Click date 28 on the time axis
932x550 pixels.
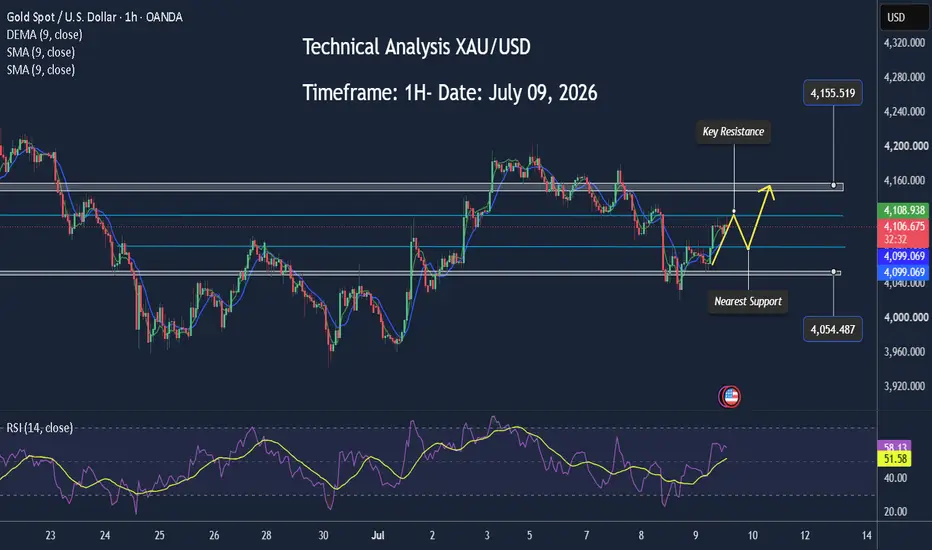pyautogui.click(x=266, y=536)
